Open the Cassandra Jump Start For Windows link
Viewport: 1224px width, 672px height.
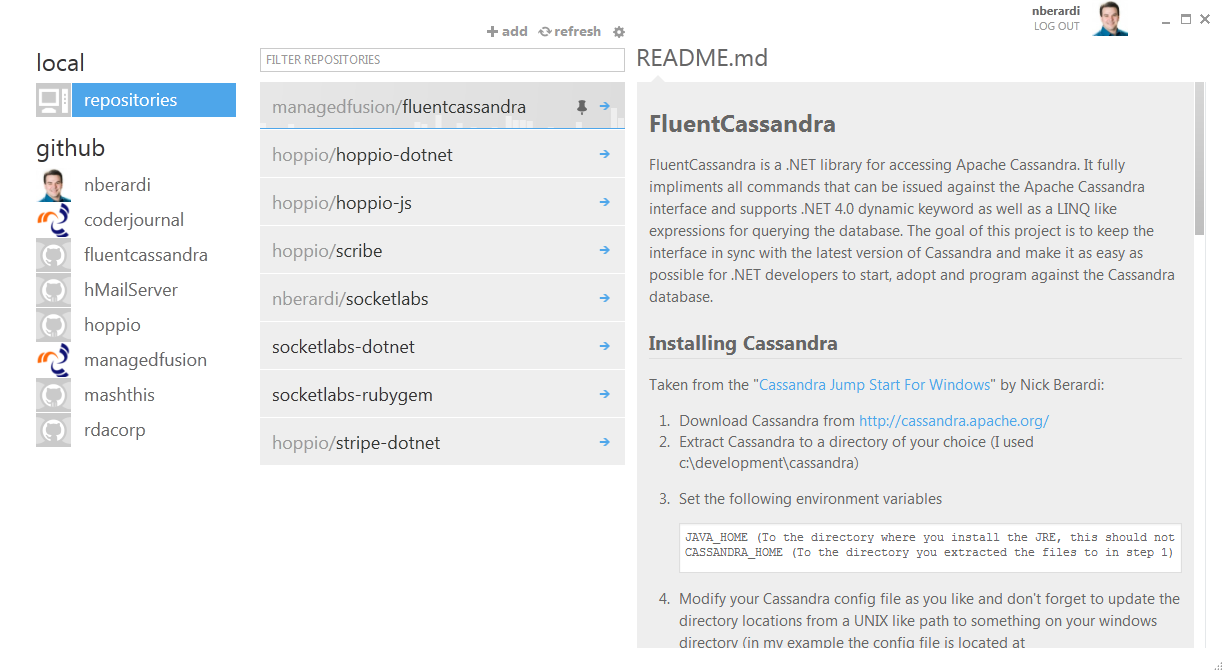(x=876, y=384)
